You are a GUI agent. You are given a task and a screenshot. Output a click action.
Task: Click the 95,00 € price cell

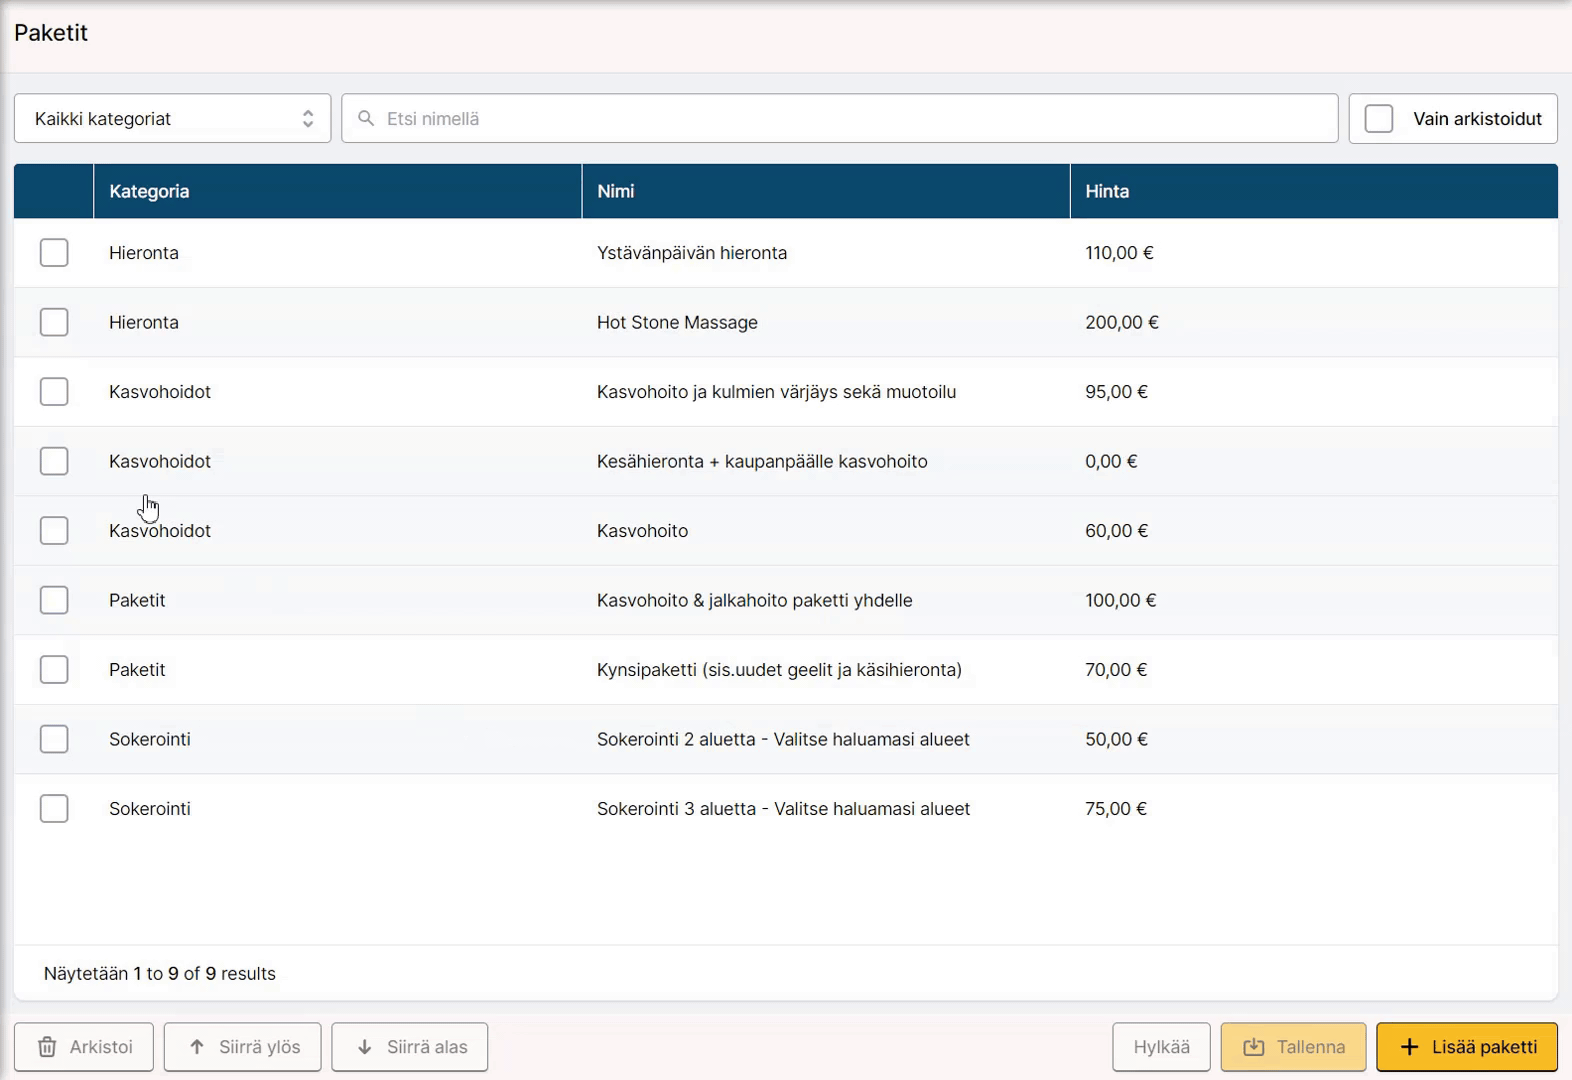pyautogui.click(x=1116, y=392)
